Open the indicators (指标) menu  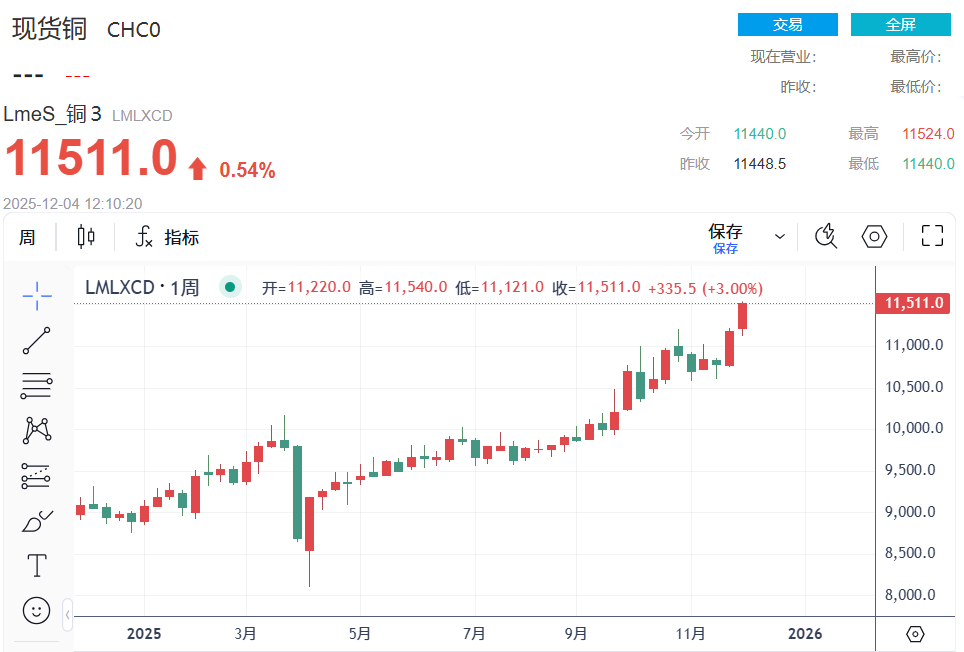click(168, 237)
